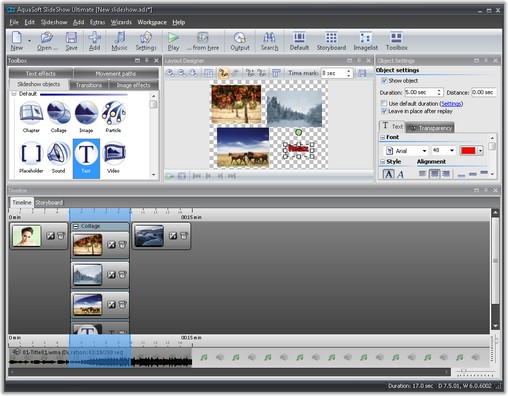The image size is (508, 396).
Task: Open the font color dropdown arrow
Action: coord(480,151)
